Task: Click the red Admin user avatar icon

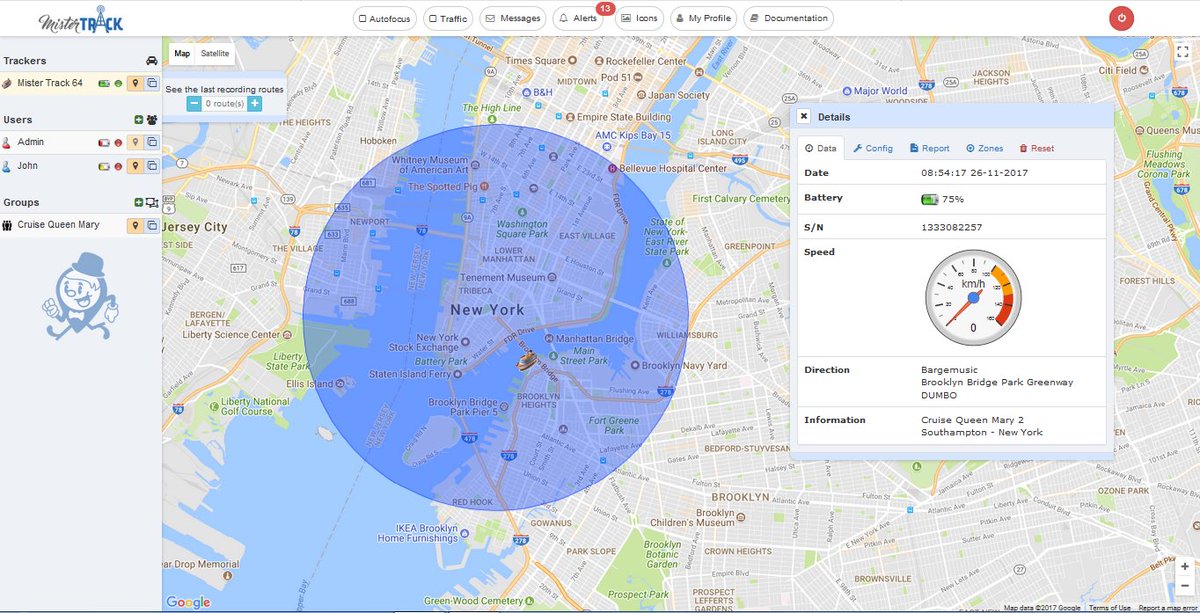Action: coord(7,143)
